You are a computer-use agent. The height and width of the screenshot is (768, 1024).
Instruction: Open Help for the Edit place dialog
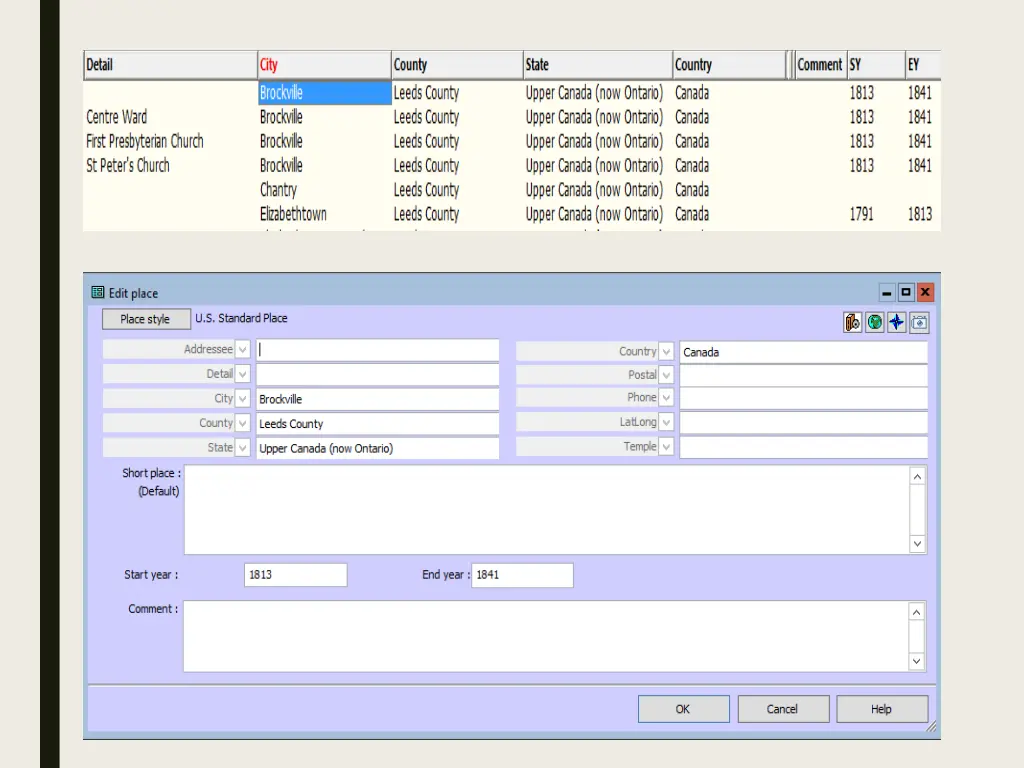coord(882,709)
